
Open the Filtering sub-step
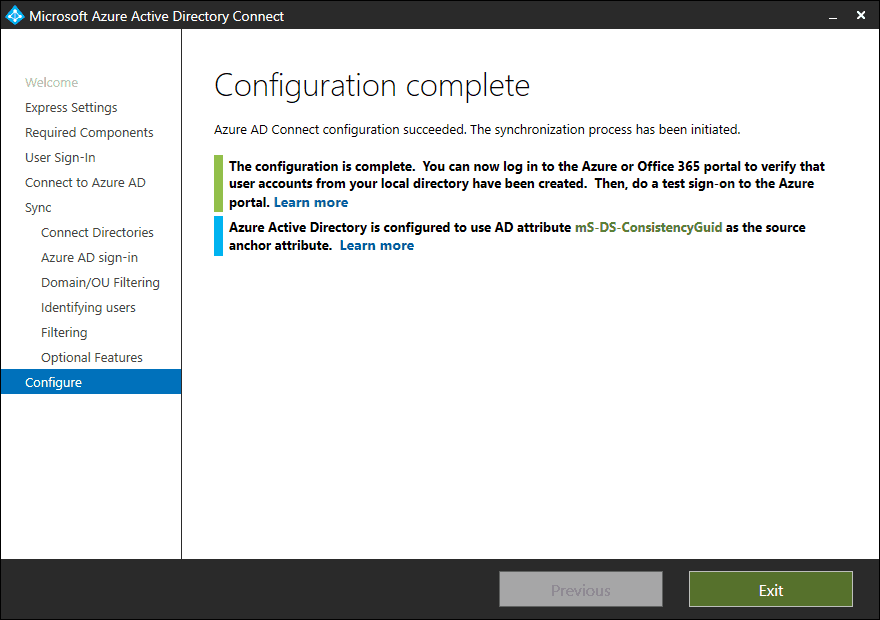[64, 333]
